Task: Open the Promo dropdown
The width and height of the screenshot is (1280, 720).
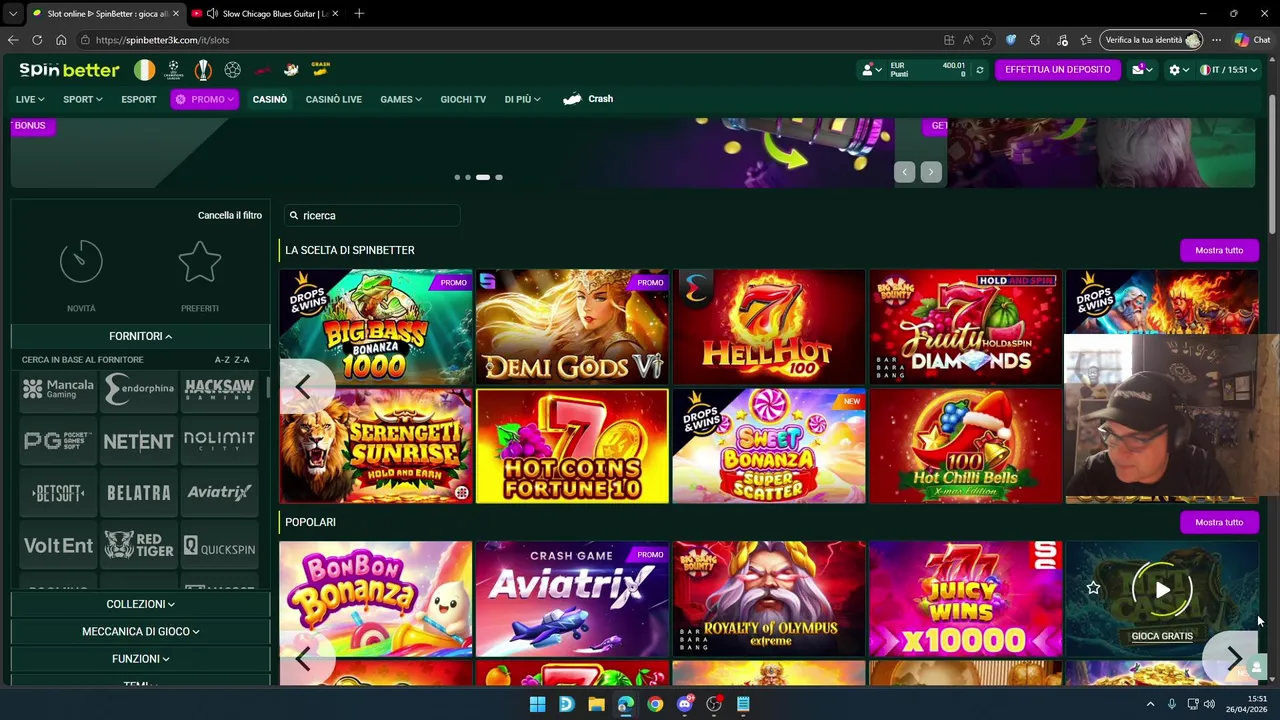Action: [x=204, y=99]
